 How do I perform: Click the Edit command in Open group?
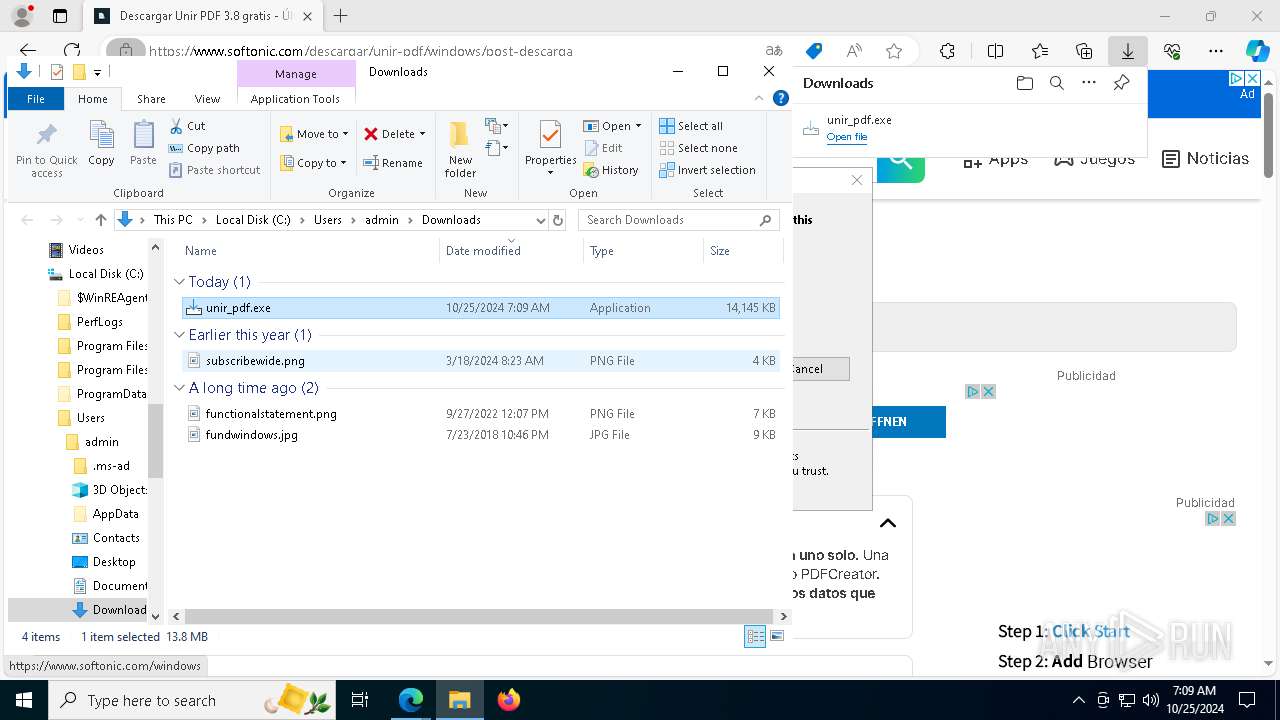(x=603, y=148)
